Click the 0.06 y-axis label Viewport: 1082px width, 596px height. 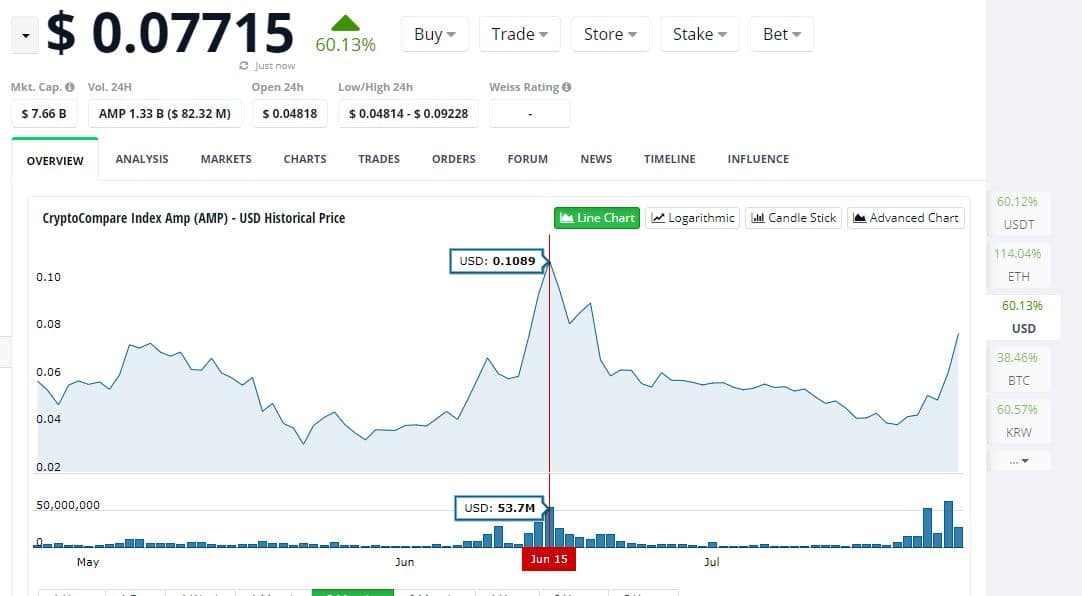[48, 372]
